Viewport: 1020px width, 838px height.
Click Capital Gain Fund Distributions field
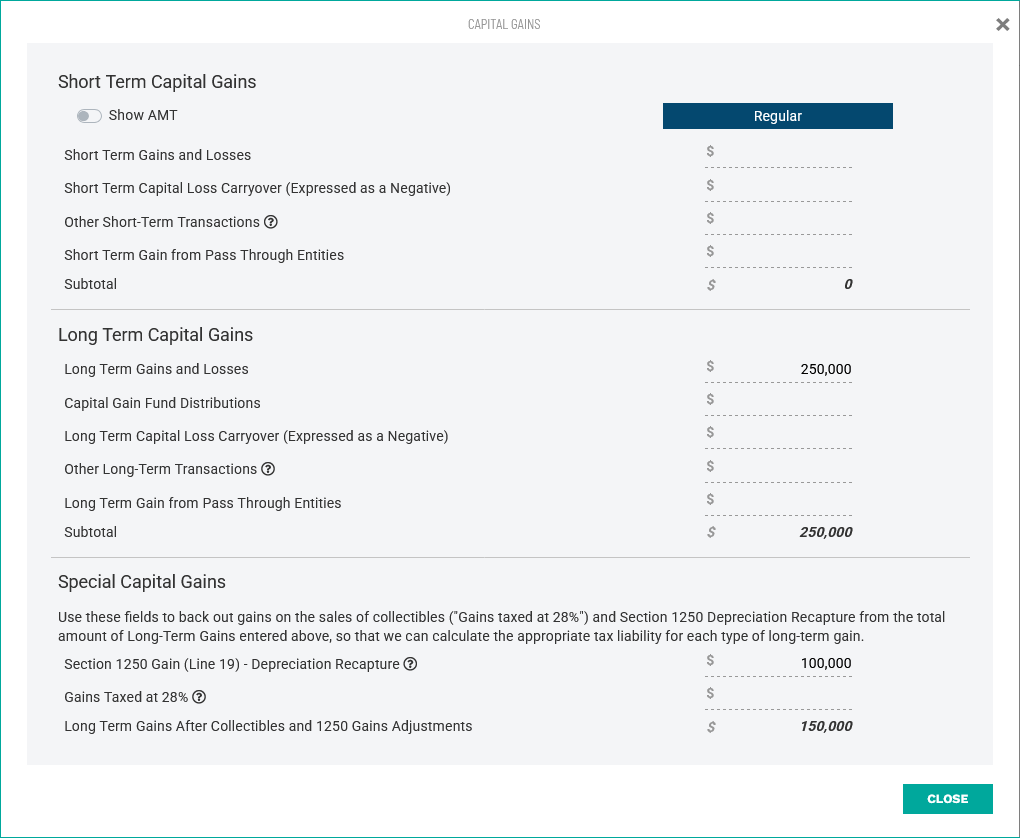784,401
